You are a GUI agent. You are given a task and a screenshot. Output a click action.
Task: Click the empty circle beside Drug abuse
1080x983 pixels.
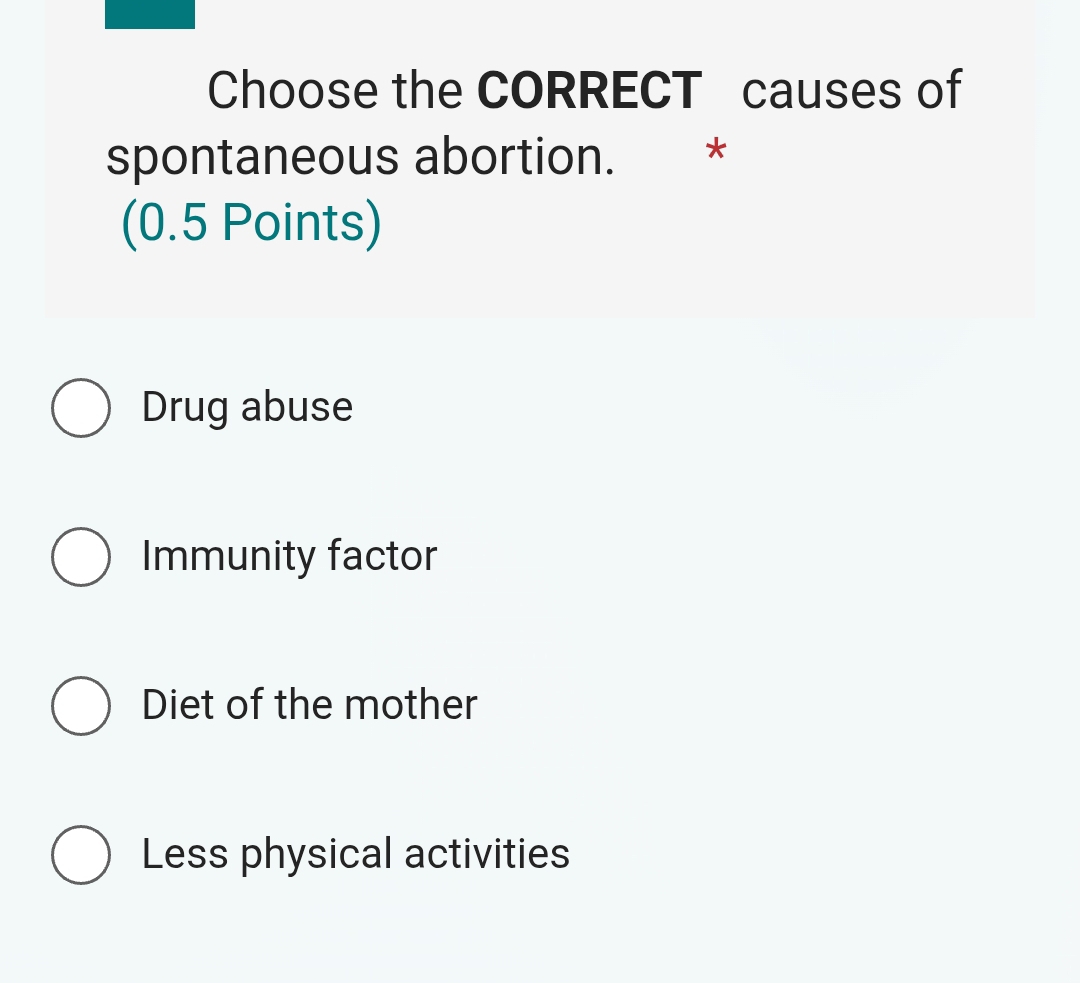81,407
